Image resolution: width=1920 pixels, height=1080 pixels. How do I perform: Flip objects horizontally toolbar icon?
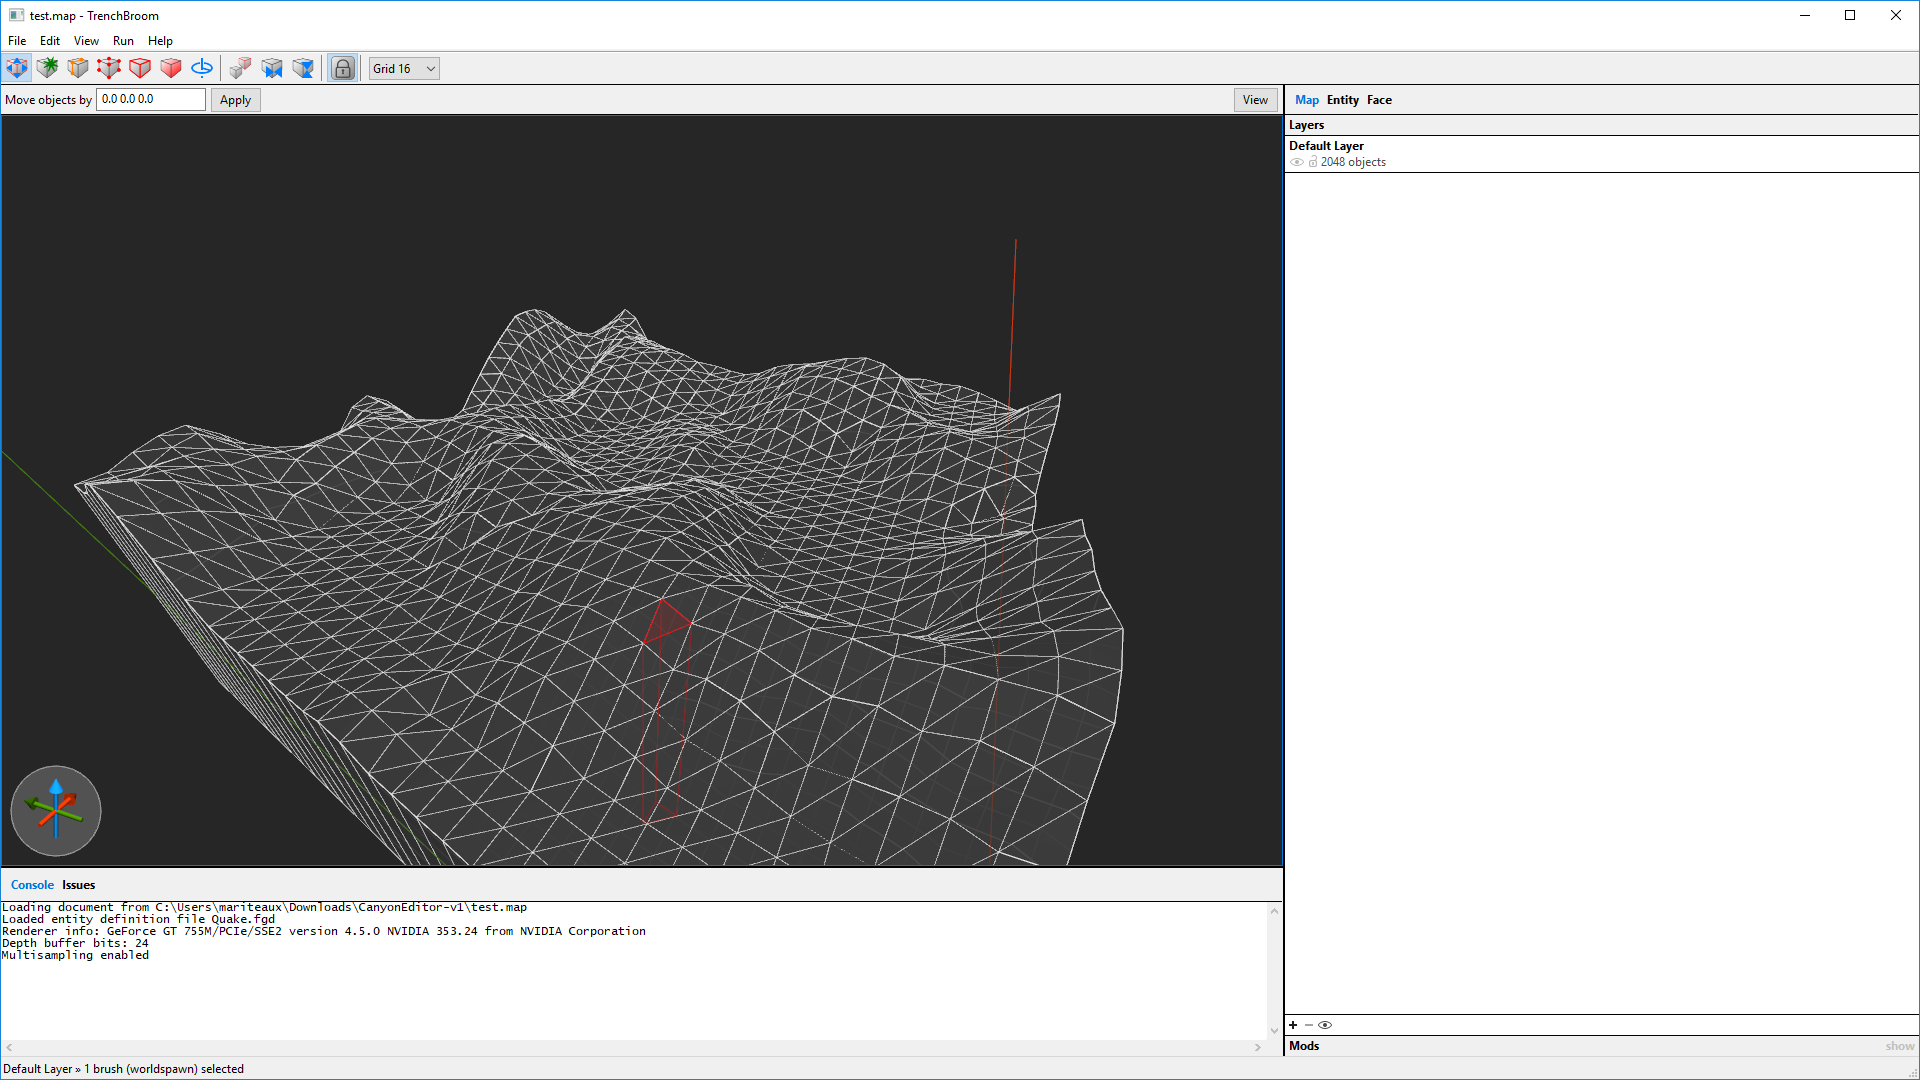tap(272, 68)
